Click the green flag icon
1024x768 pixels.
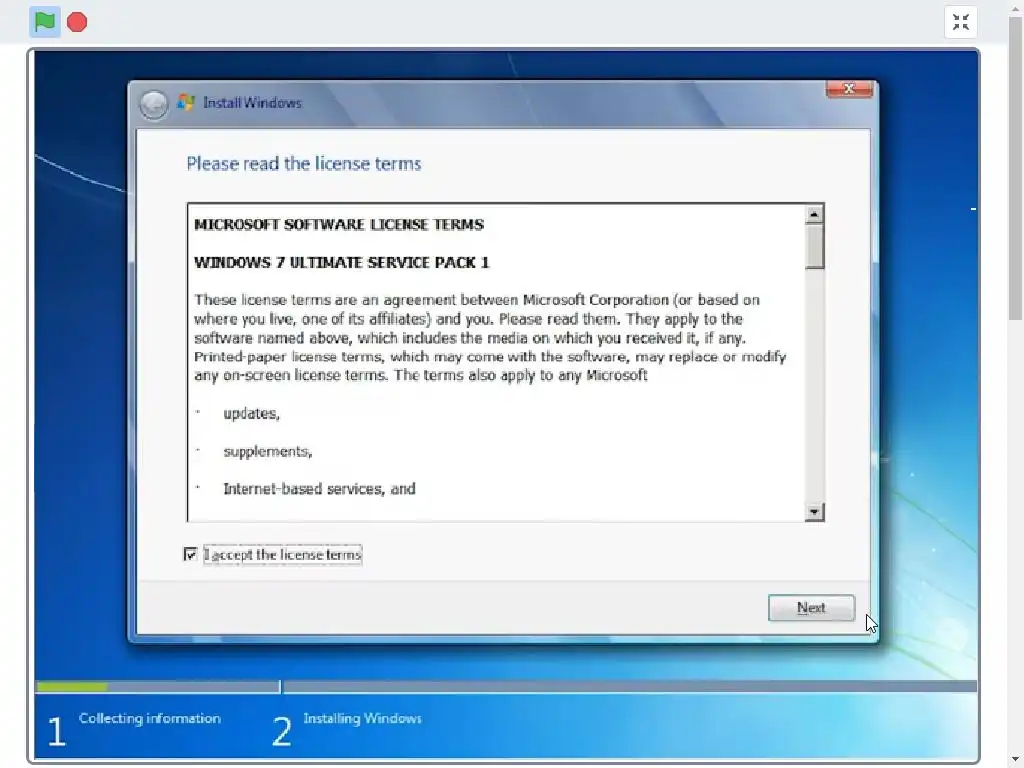44,22
